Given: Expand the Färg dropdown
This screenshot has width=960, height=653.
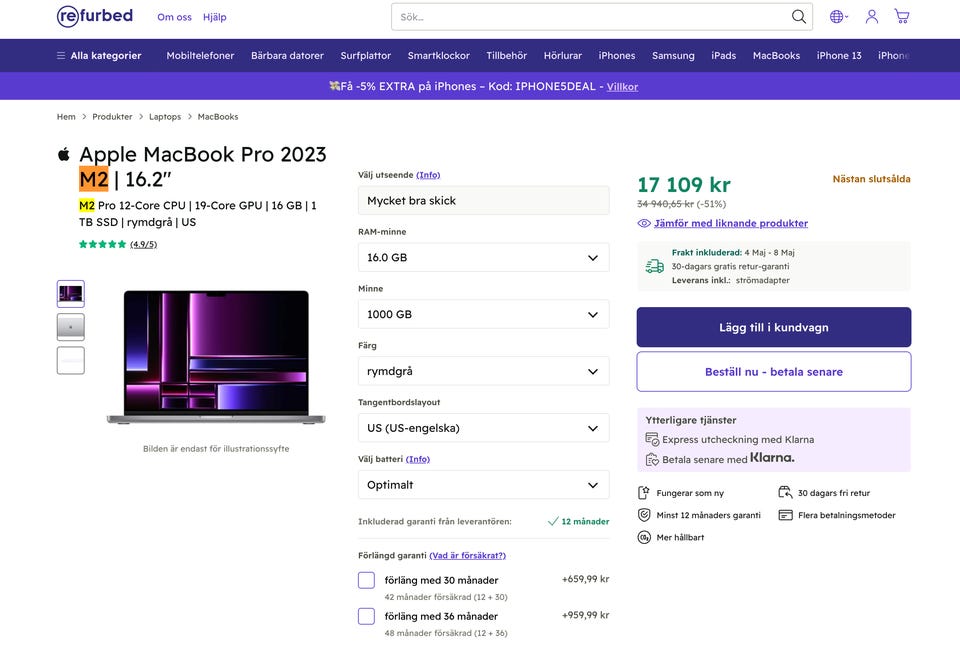Looking at the screenshot, I should coord(483,371).
